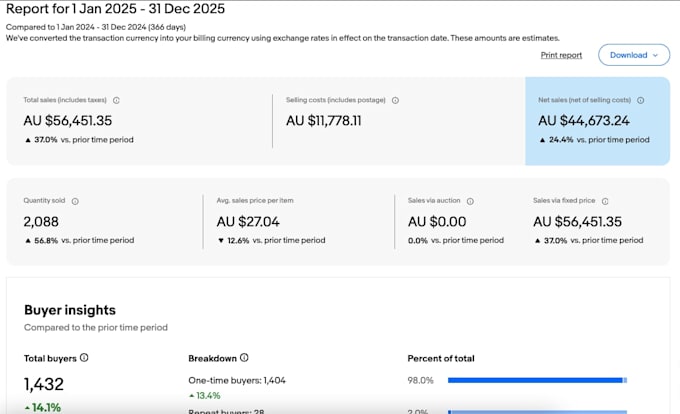Click the One-time buyers: 1,404 line
The width and height of the screenshot is (680, 414).
click(237, 381)
